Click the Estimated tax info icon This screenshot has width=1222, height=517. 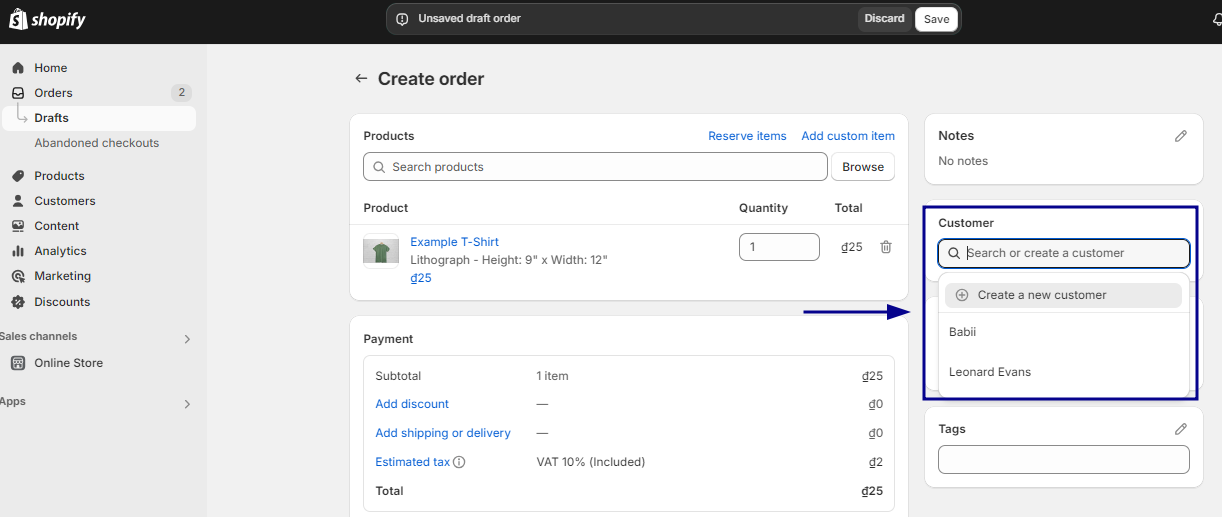pos(460,462)
